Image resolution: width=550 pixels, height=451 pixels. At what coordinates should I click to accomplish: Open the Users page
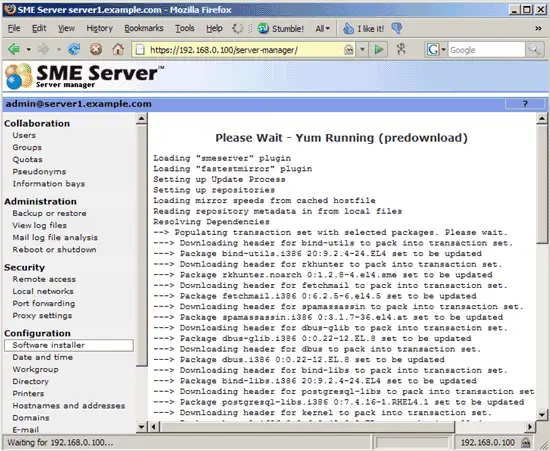pos(24,135)
